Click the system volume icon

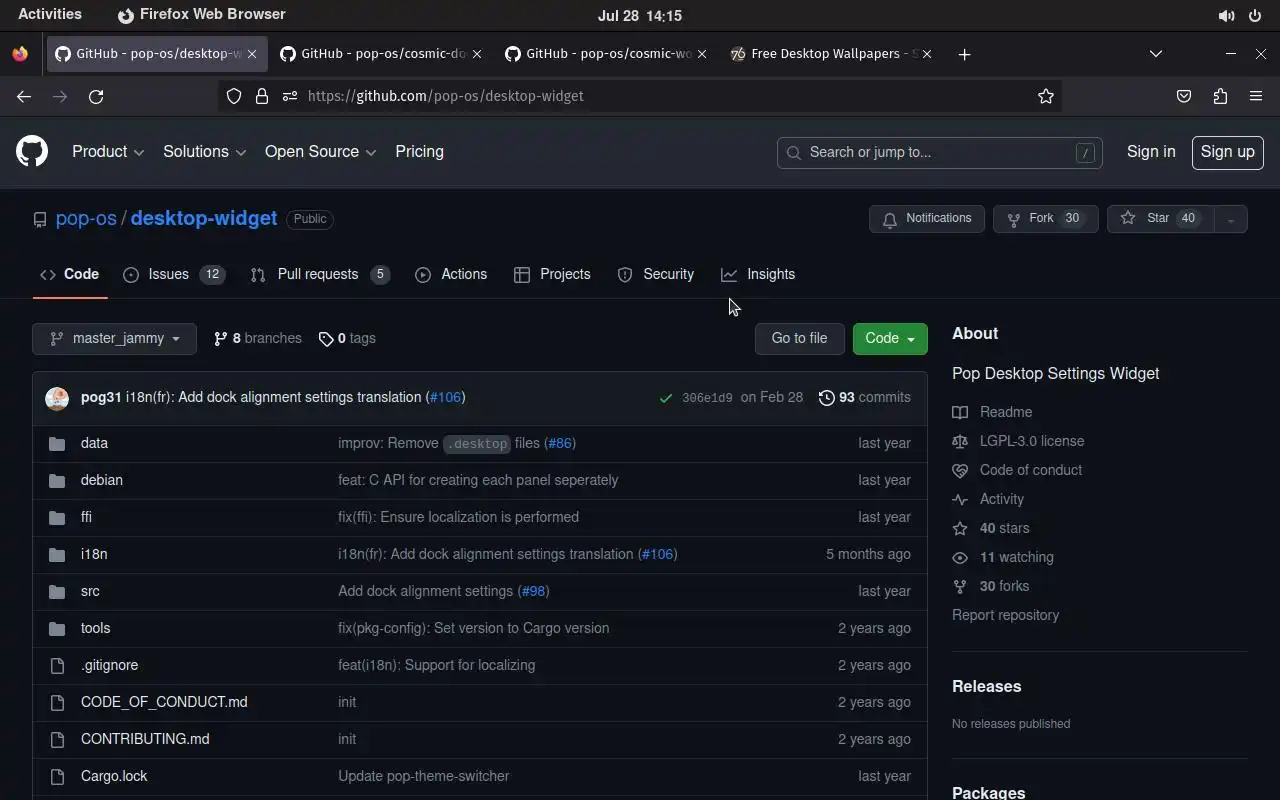1226,16
